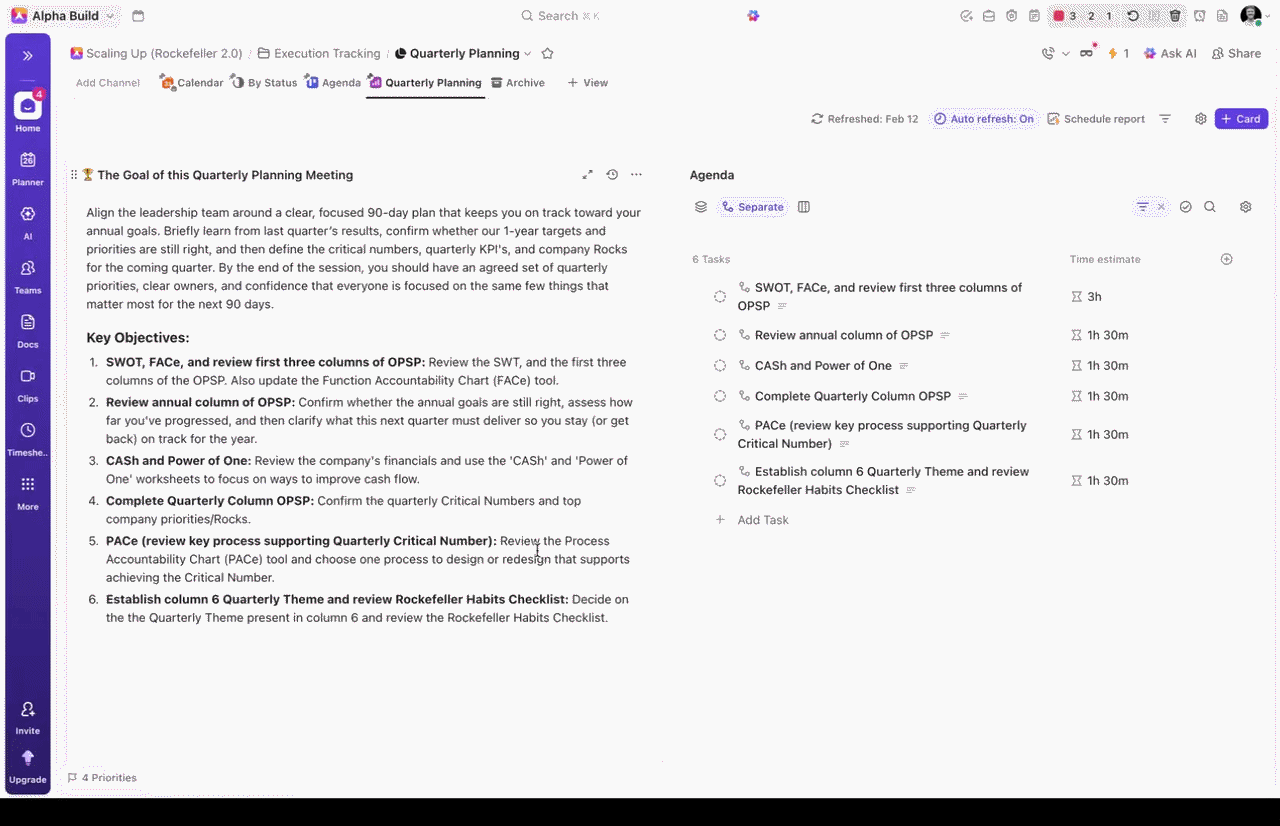Click the Search field in top bar
This screenshot has width=1280, height=826.
560,16
